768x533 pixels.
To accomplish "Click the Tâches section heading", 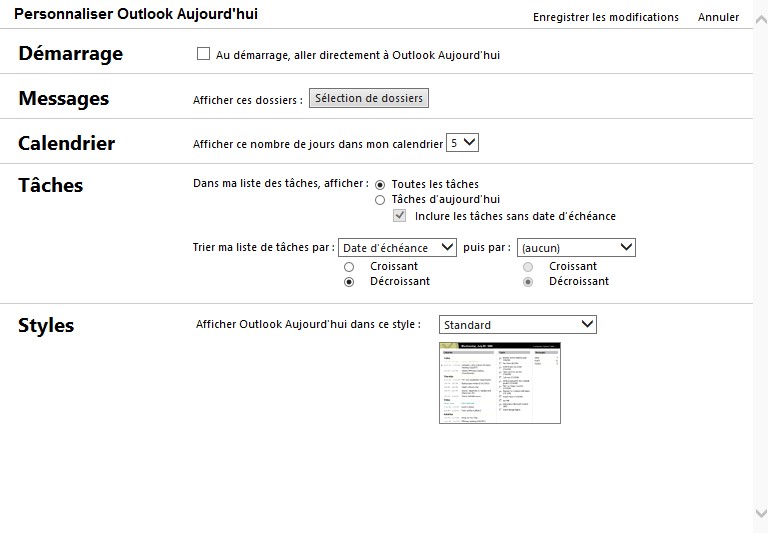I will click(x=50, y=185).
